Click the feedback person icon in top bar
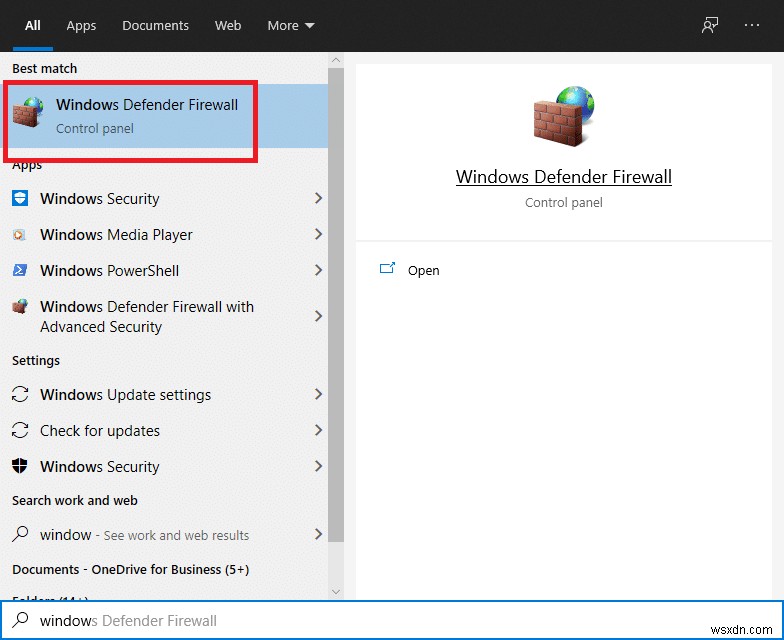 pos(710,25)
